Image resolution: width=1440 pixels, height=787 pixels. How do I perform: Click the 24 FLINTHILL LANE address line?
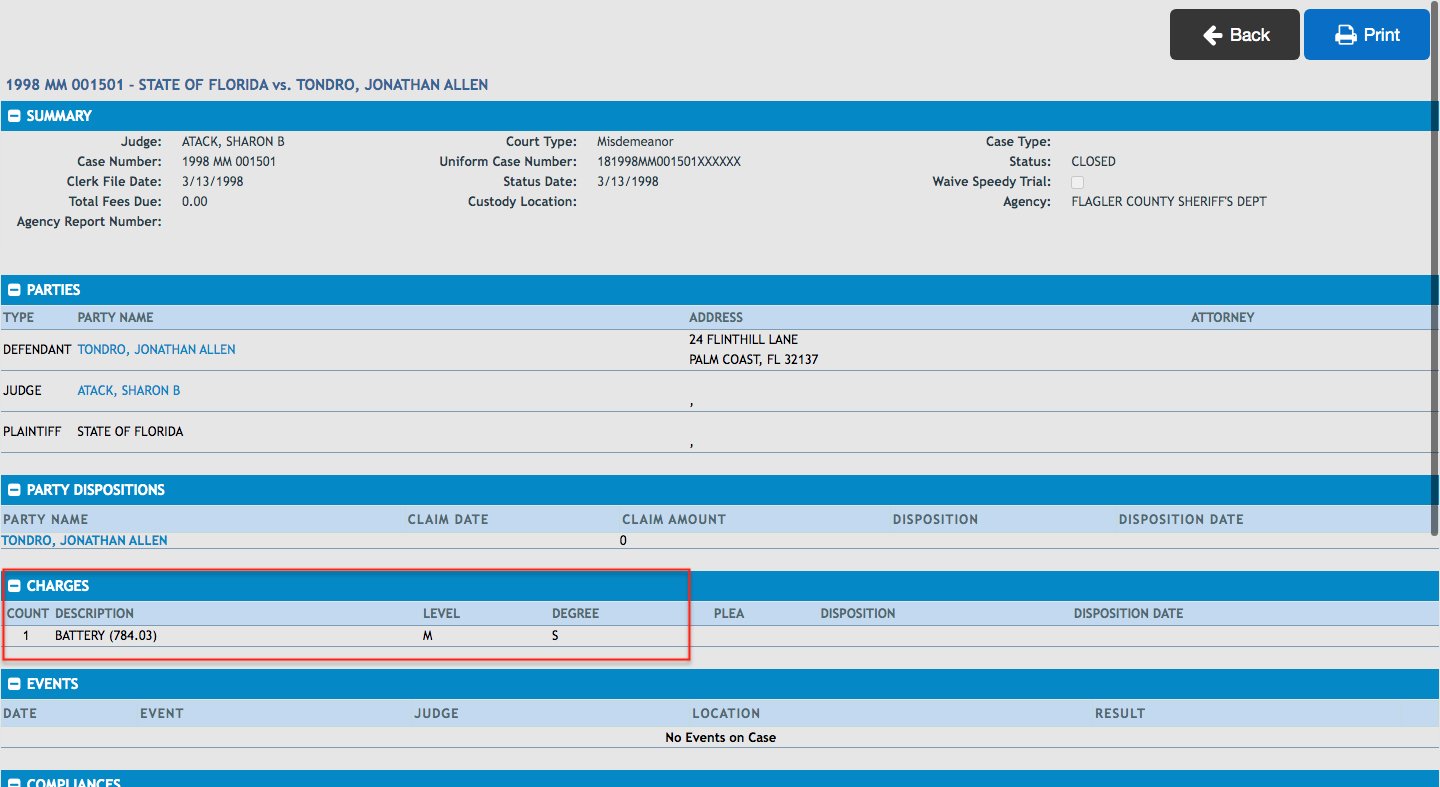[744, 340]
